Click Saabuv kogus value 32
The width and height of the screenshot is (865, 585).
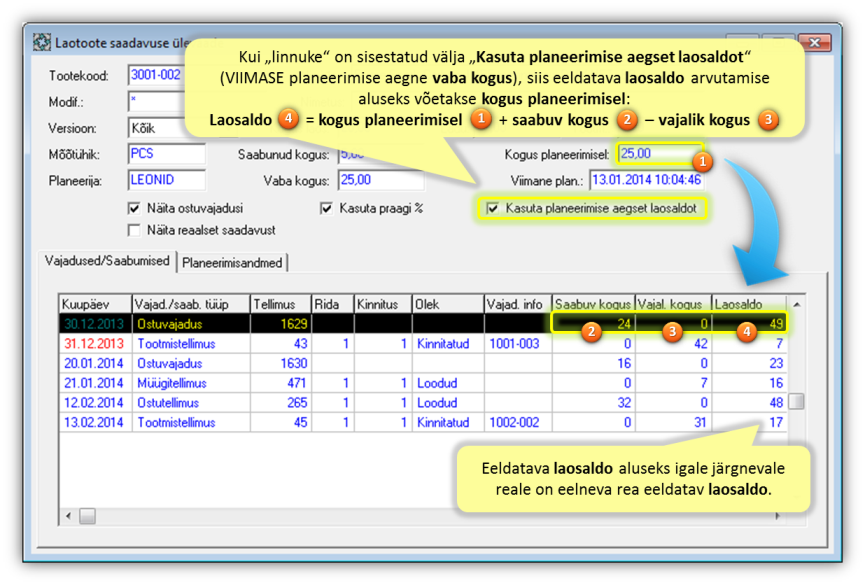624,403
